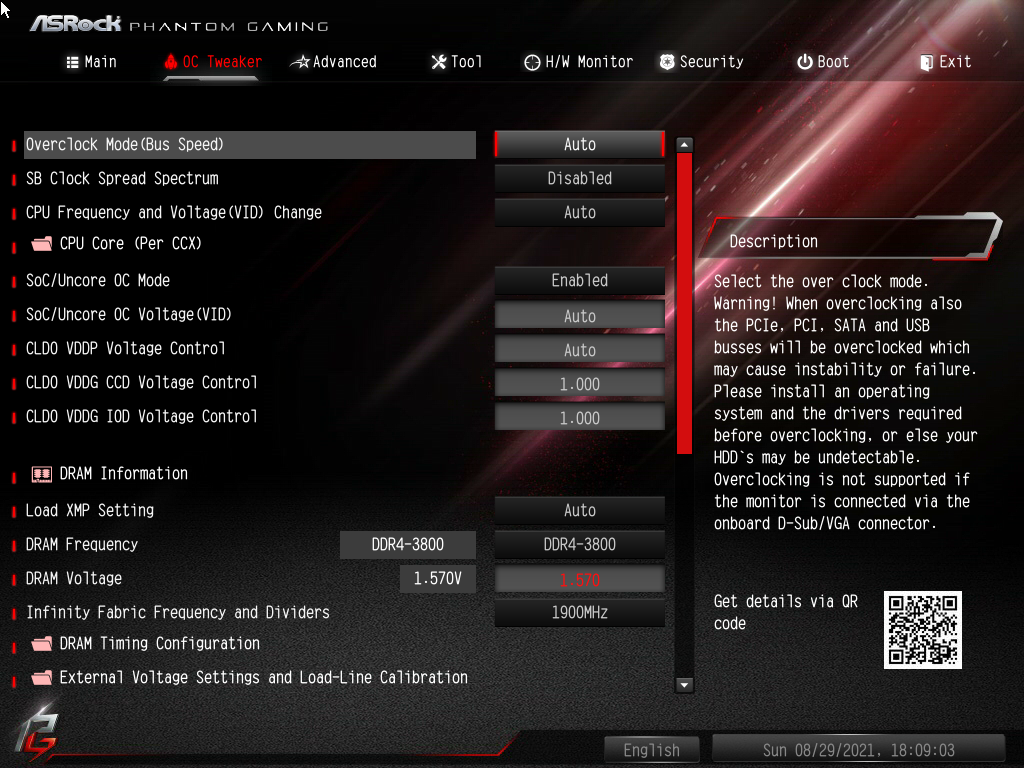Open the Exit tab
The width and height of the screenshot is (1024, 768).
[x=945, y=62]
